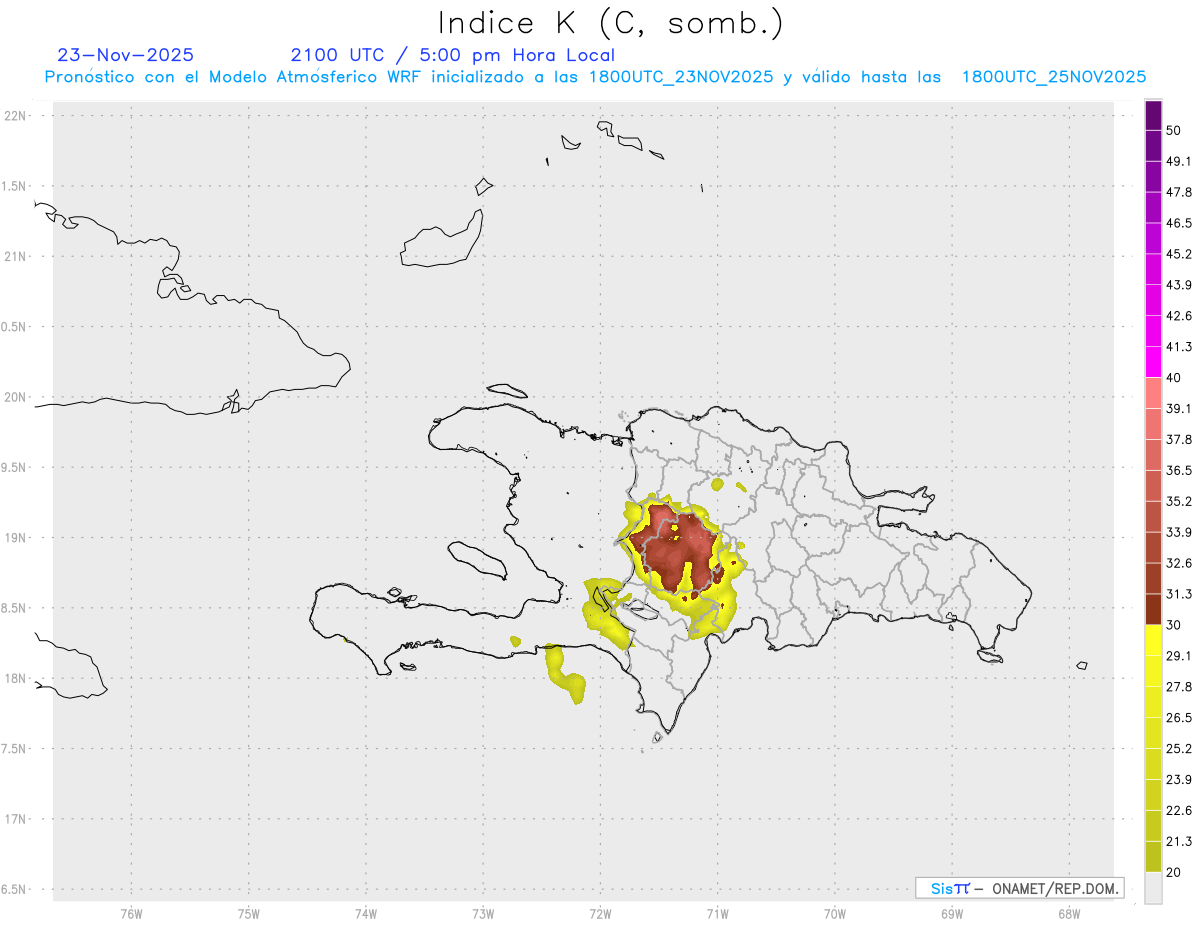The image size is (1200, 927).
Task: Click the "69W" longitude label
Action: pyautogui.click(x=951, y=913)
